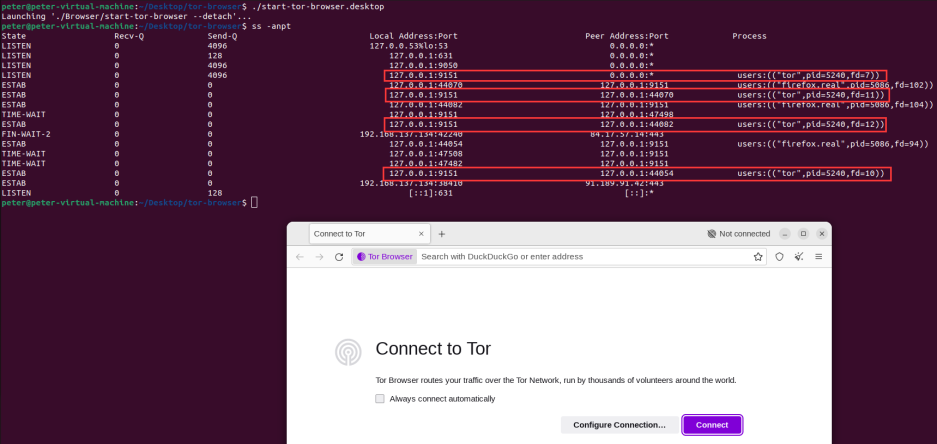Image resolution: width=937 pixels, height=444 pixels.
Task: Open the security level shield icon
Action: coord(779,257)
